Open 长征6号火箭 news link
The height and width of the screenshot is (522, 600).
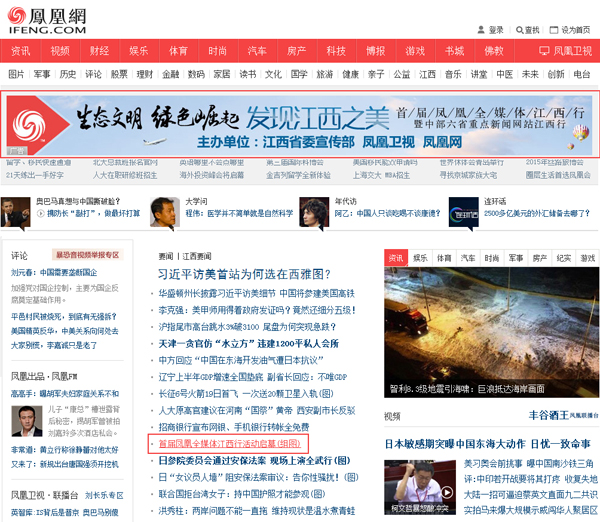[x=246, y=393]
